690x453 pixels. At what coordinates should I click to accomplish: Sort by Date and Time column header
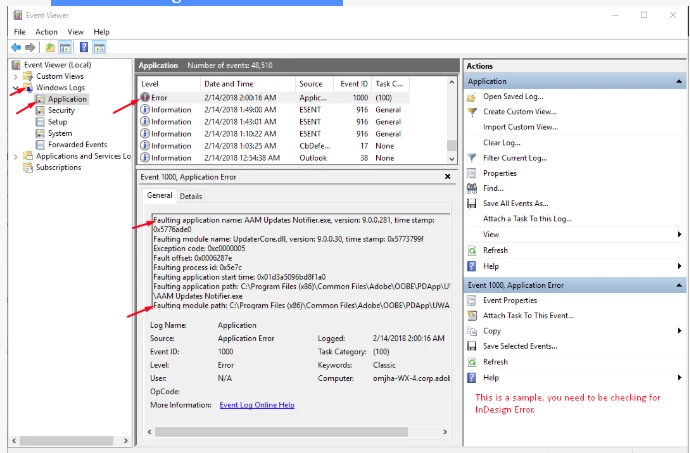[x=248, y=84]
